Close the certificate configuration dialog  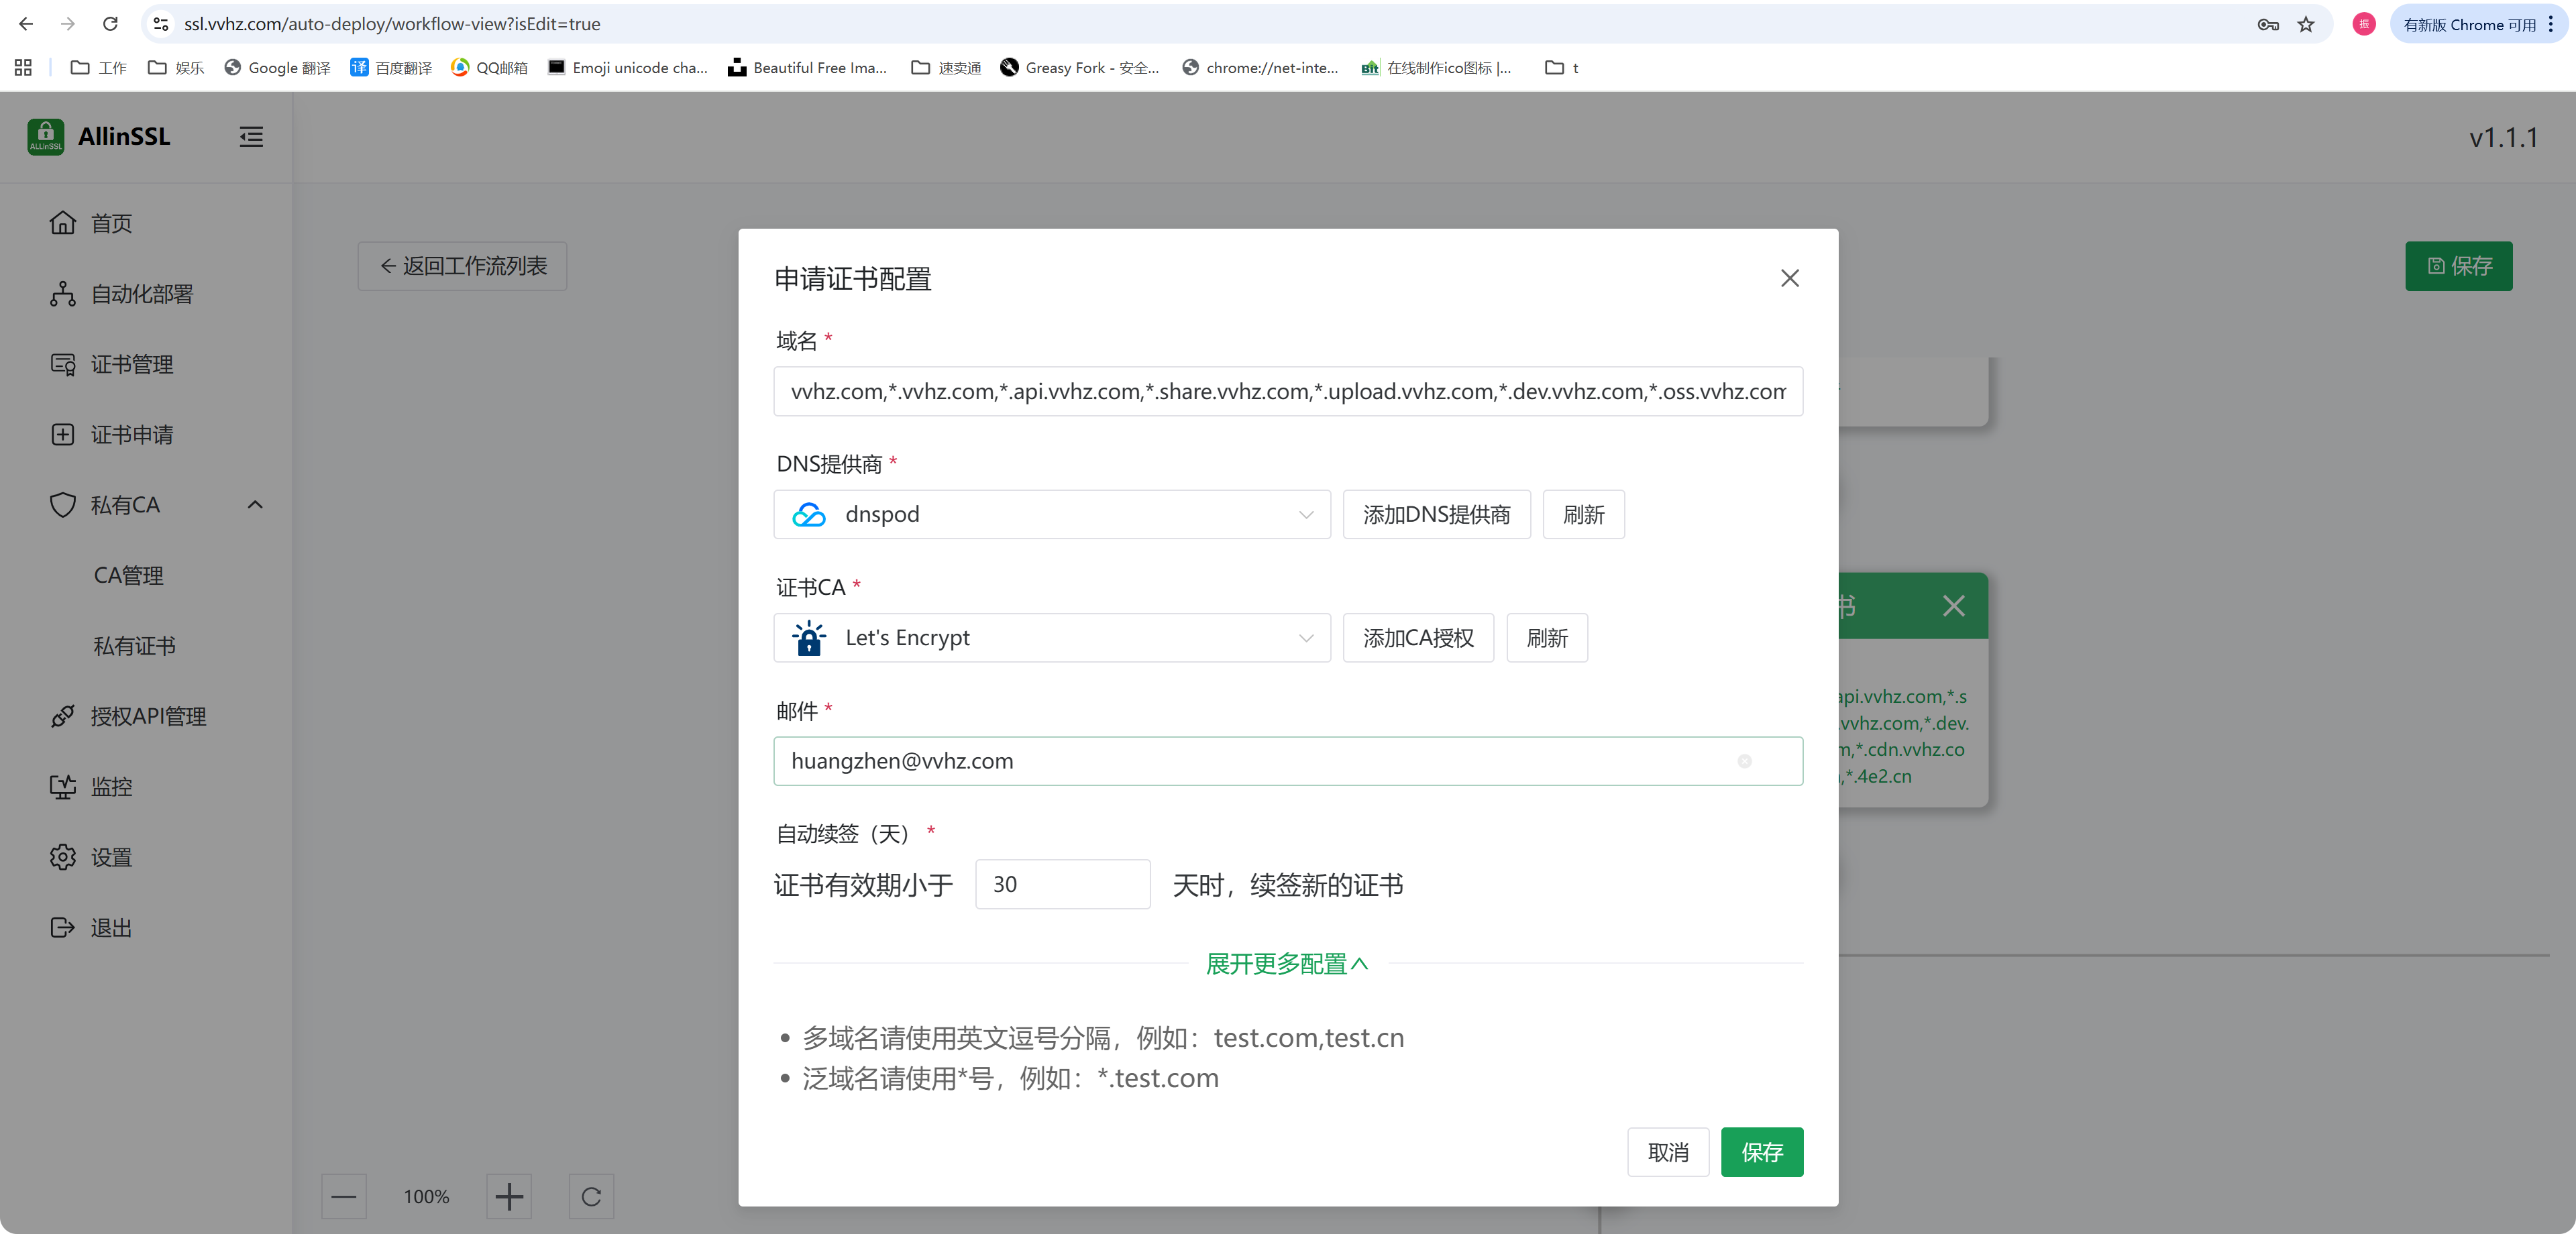pyautogui.click(x=1789, y=278)
